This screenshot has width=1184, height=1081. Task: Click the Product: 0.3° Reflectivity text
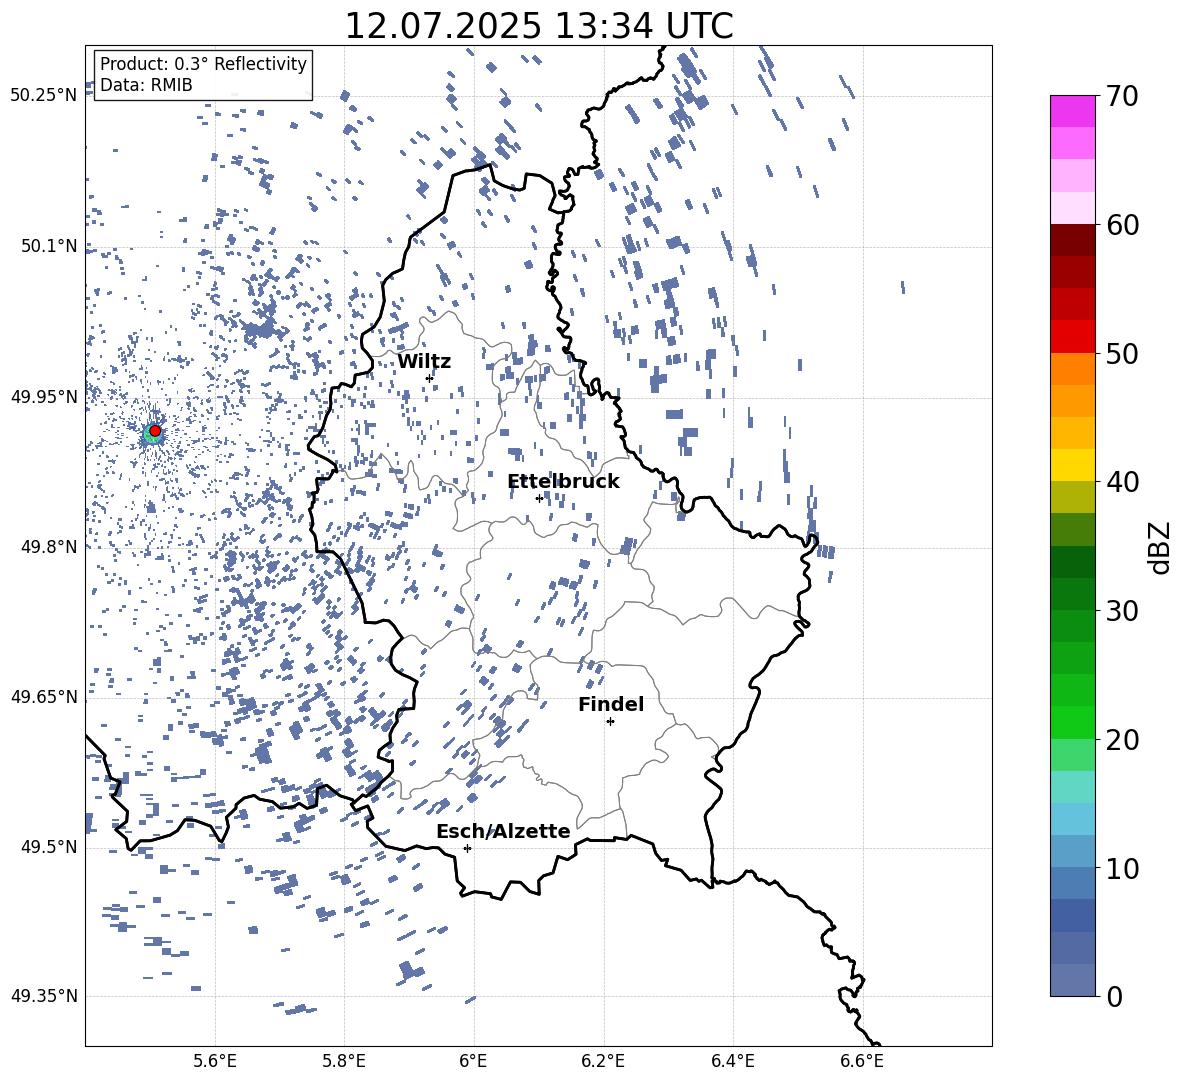(203, 64)
